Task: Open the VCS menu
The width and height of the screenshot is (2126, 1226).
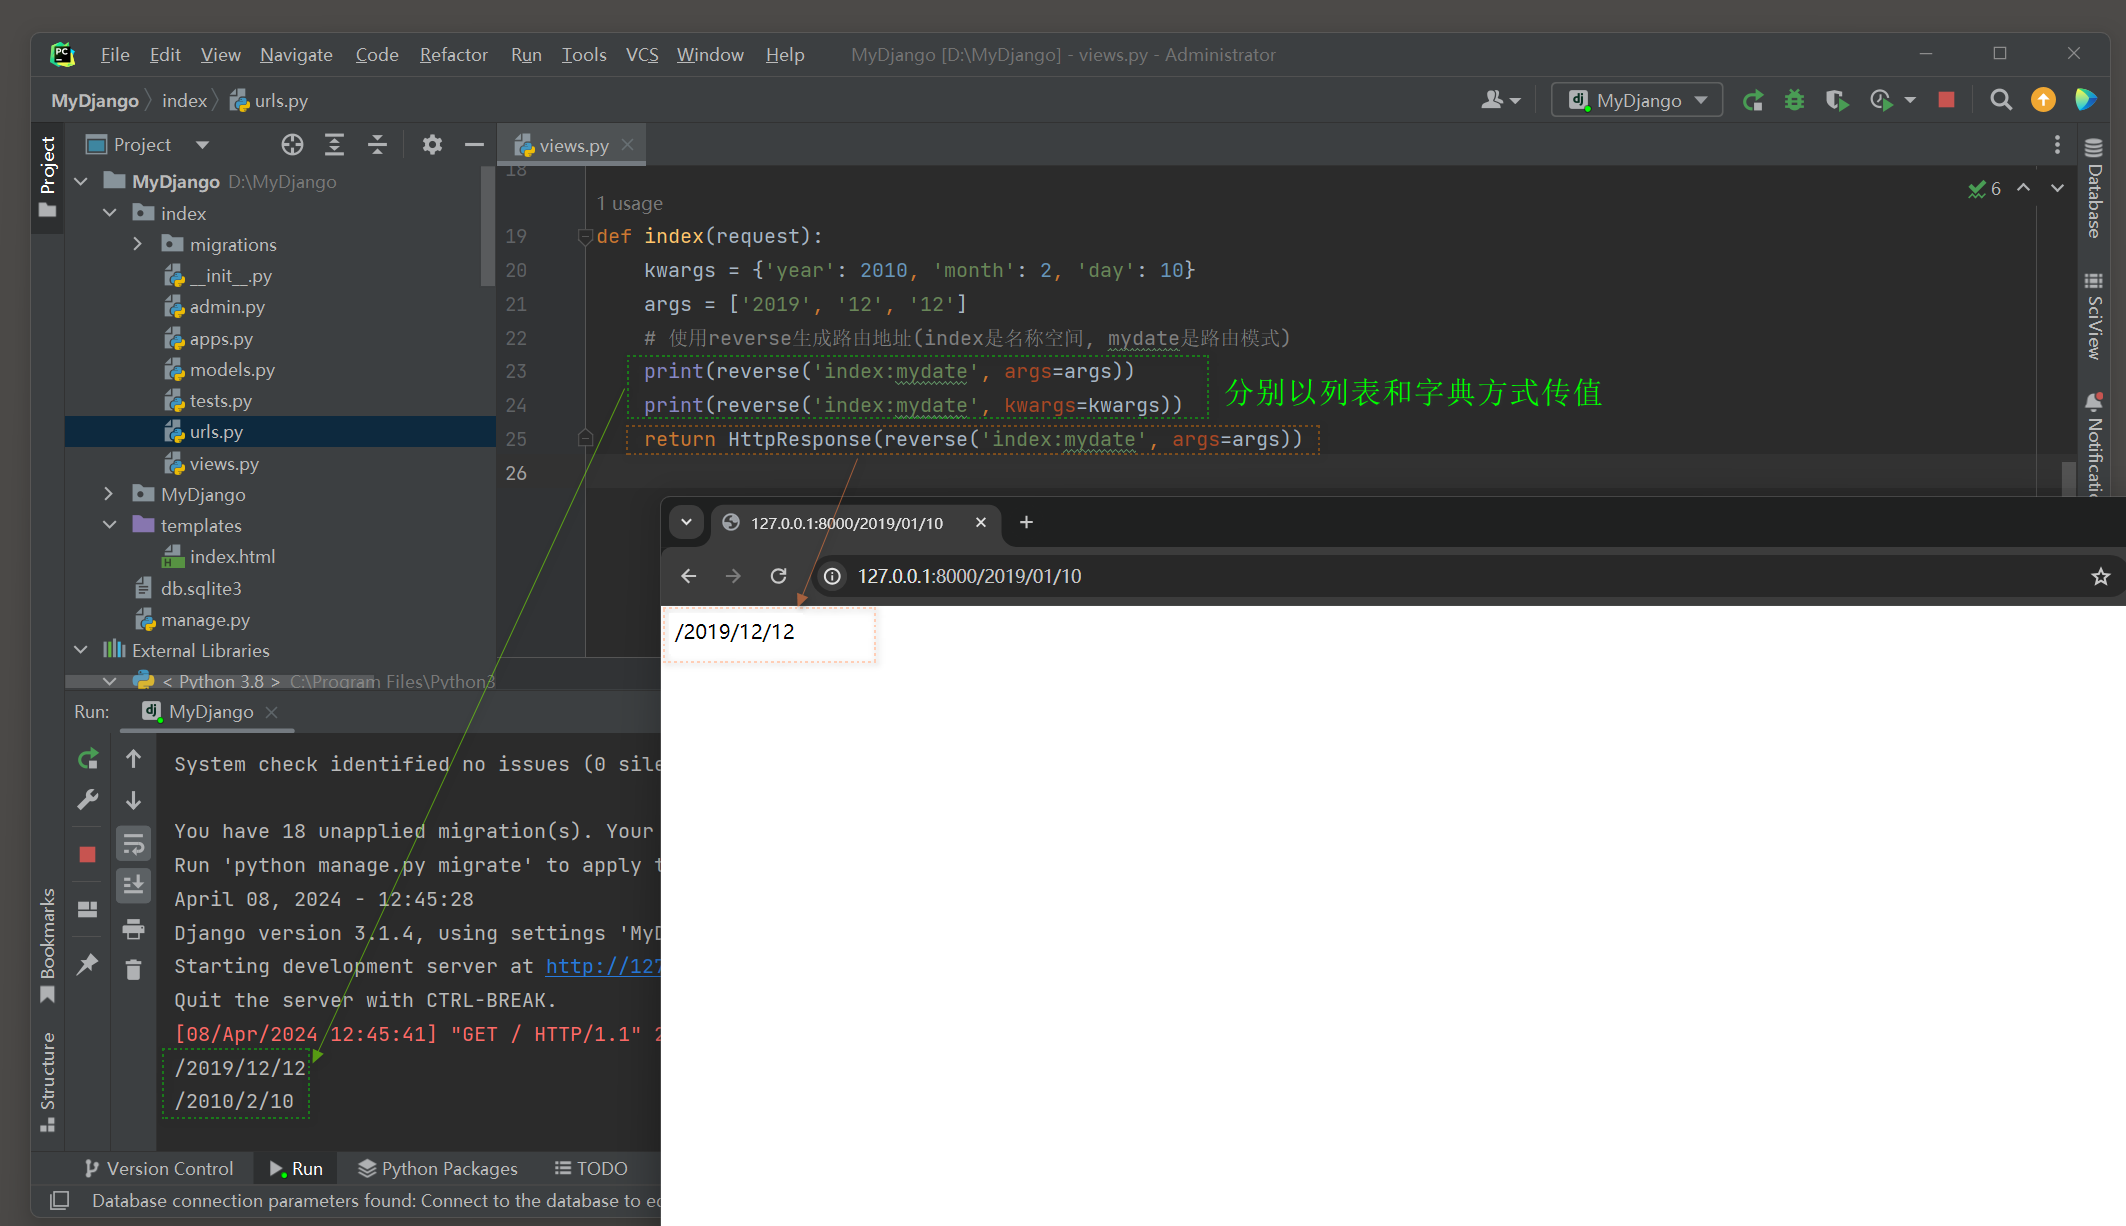Action: click(642, 55)
